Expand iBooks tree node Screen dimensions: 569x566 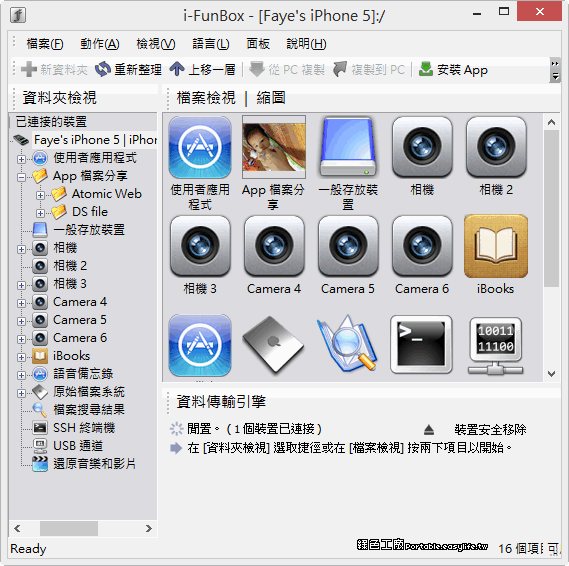tap(21, 357)
